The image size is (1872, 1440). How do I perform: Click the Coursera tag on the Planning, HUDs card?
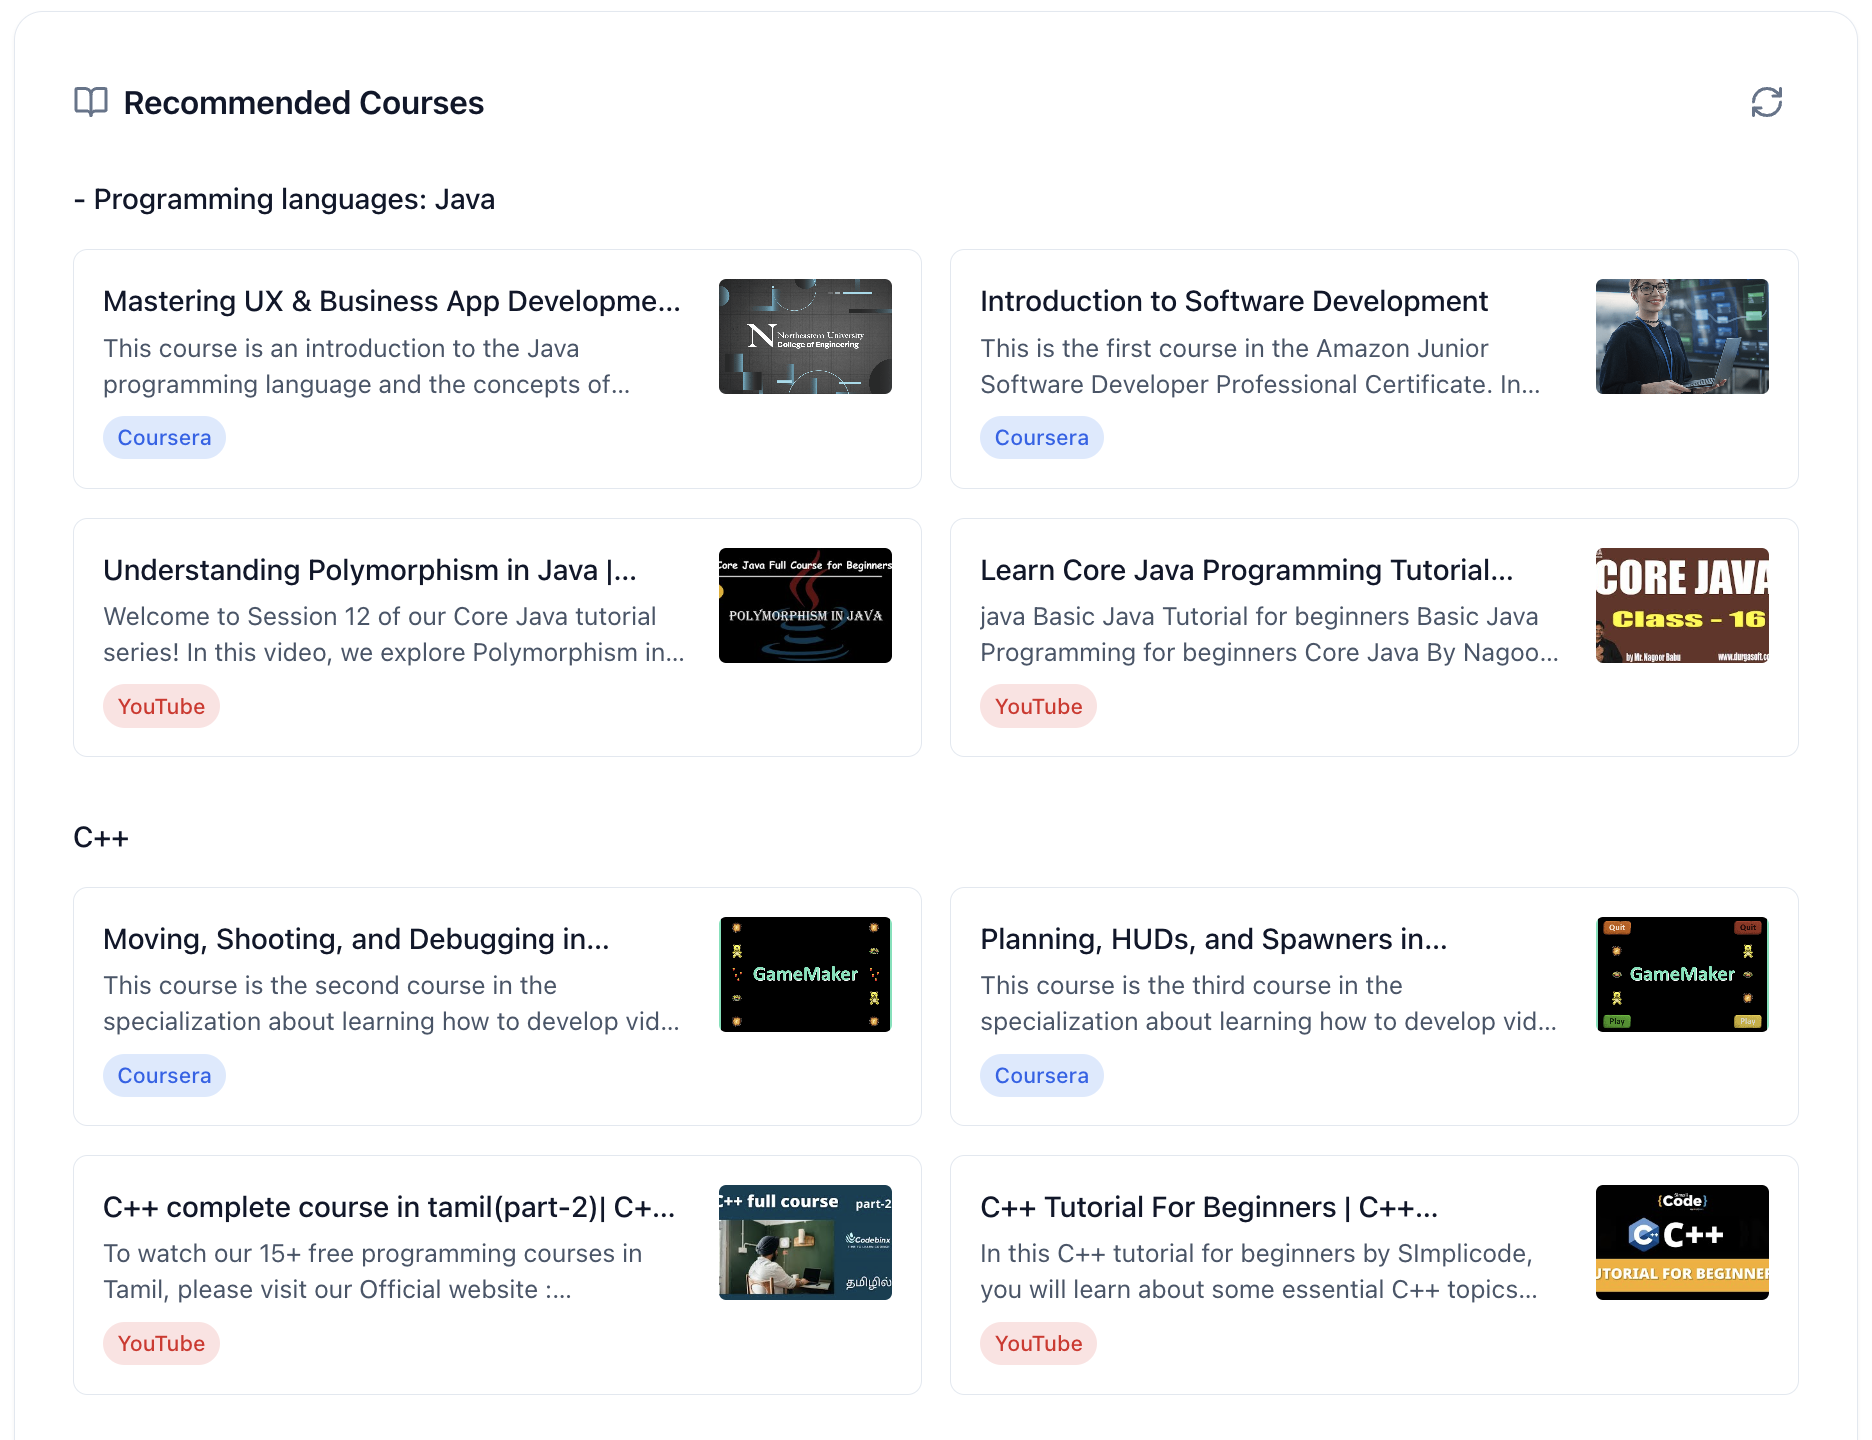pos(1042,1075)
